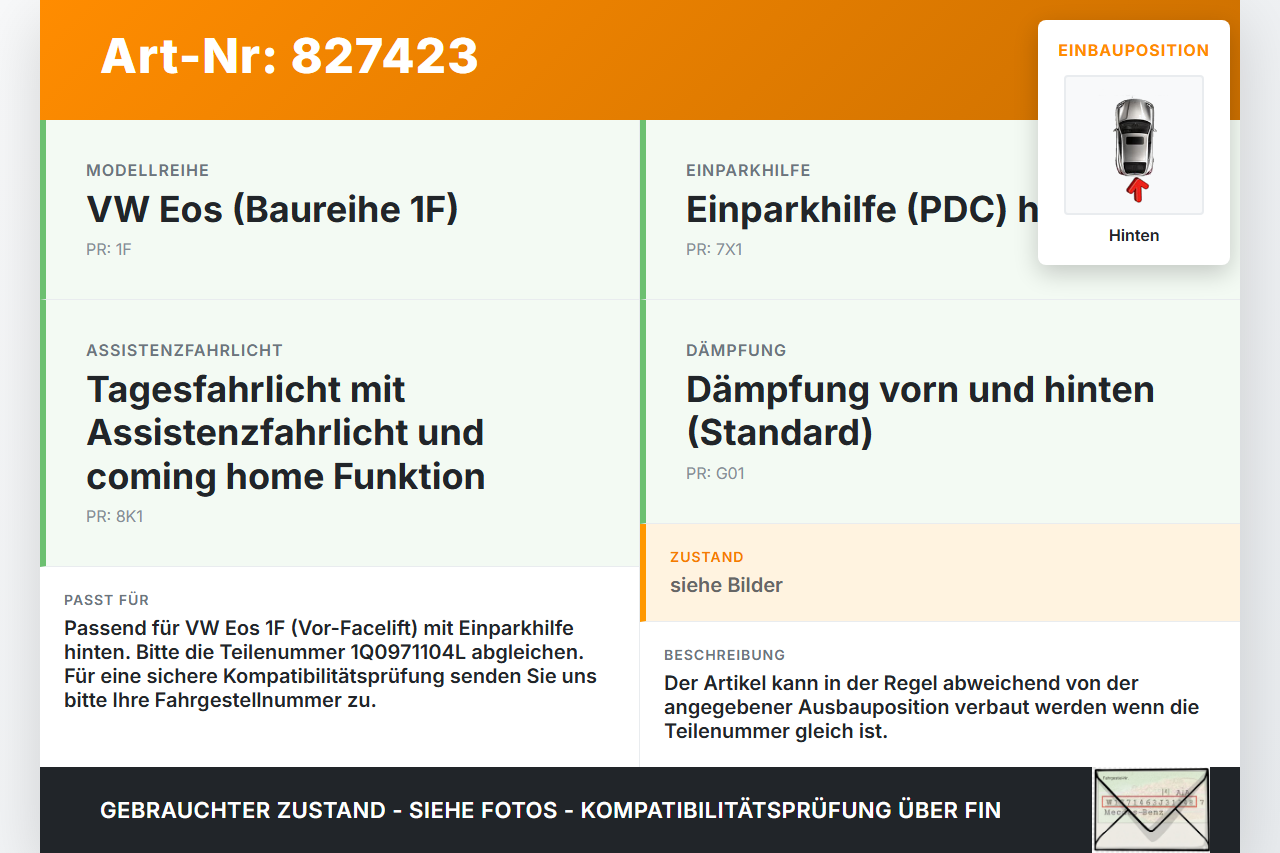
Task: Click the PR: 7X1 code
Action: [714, 249]
